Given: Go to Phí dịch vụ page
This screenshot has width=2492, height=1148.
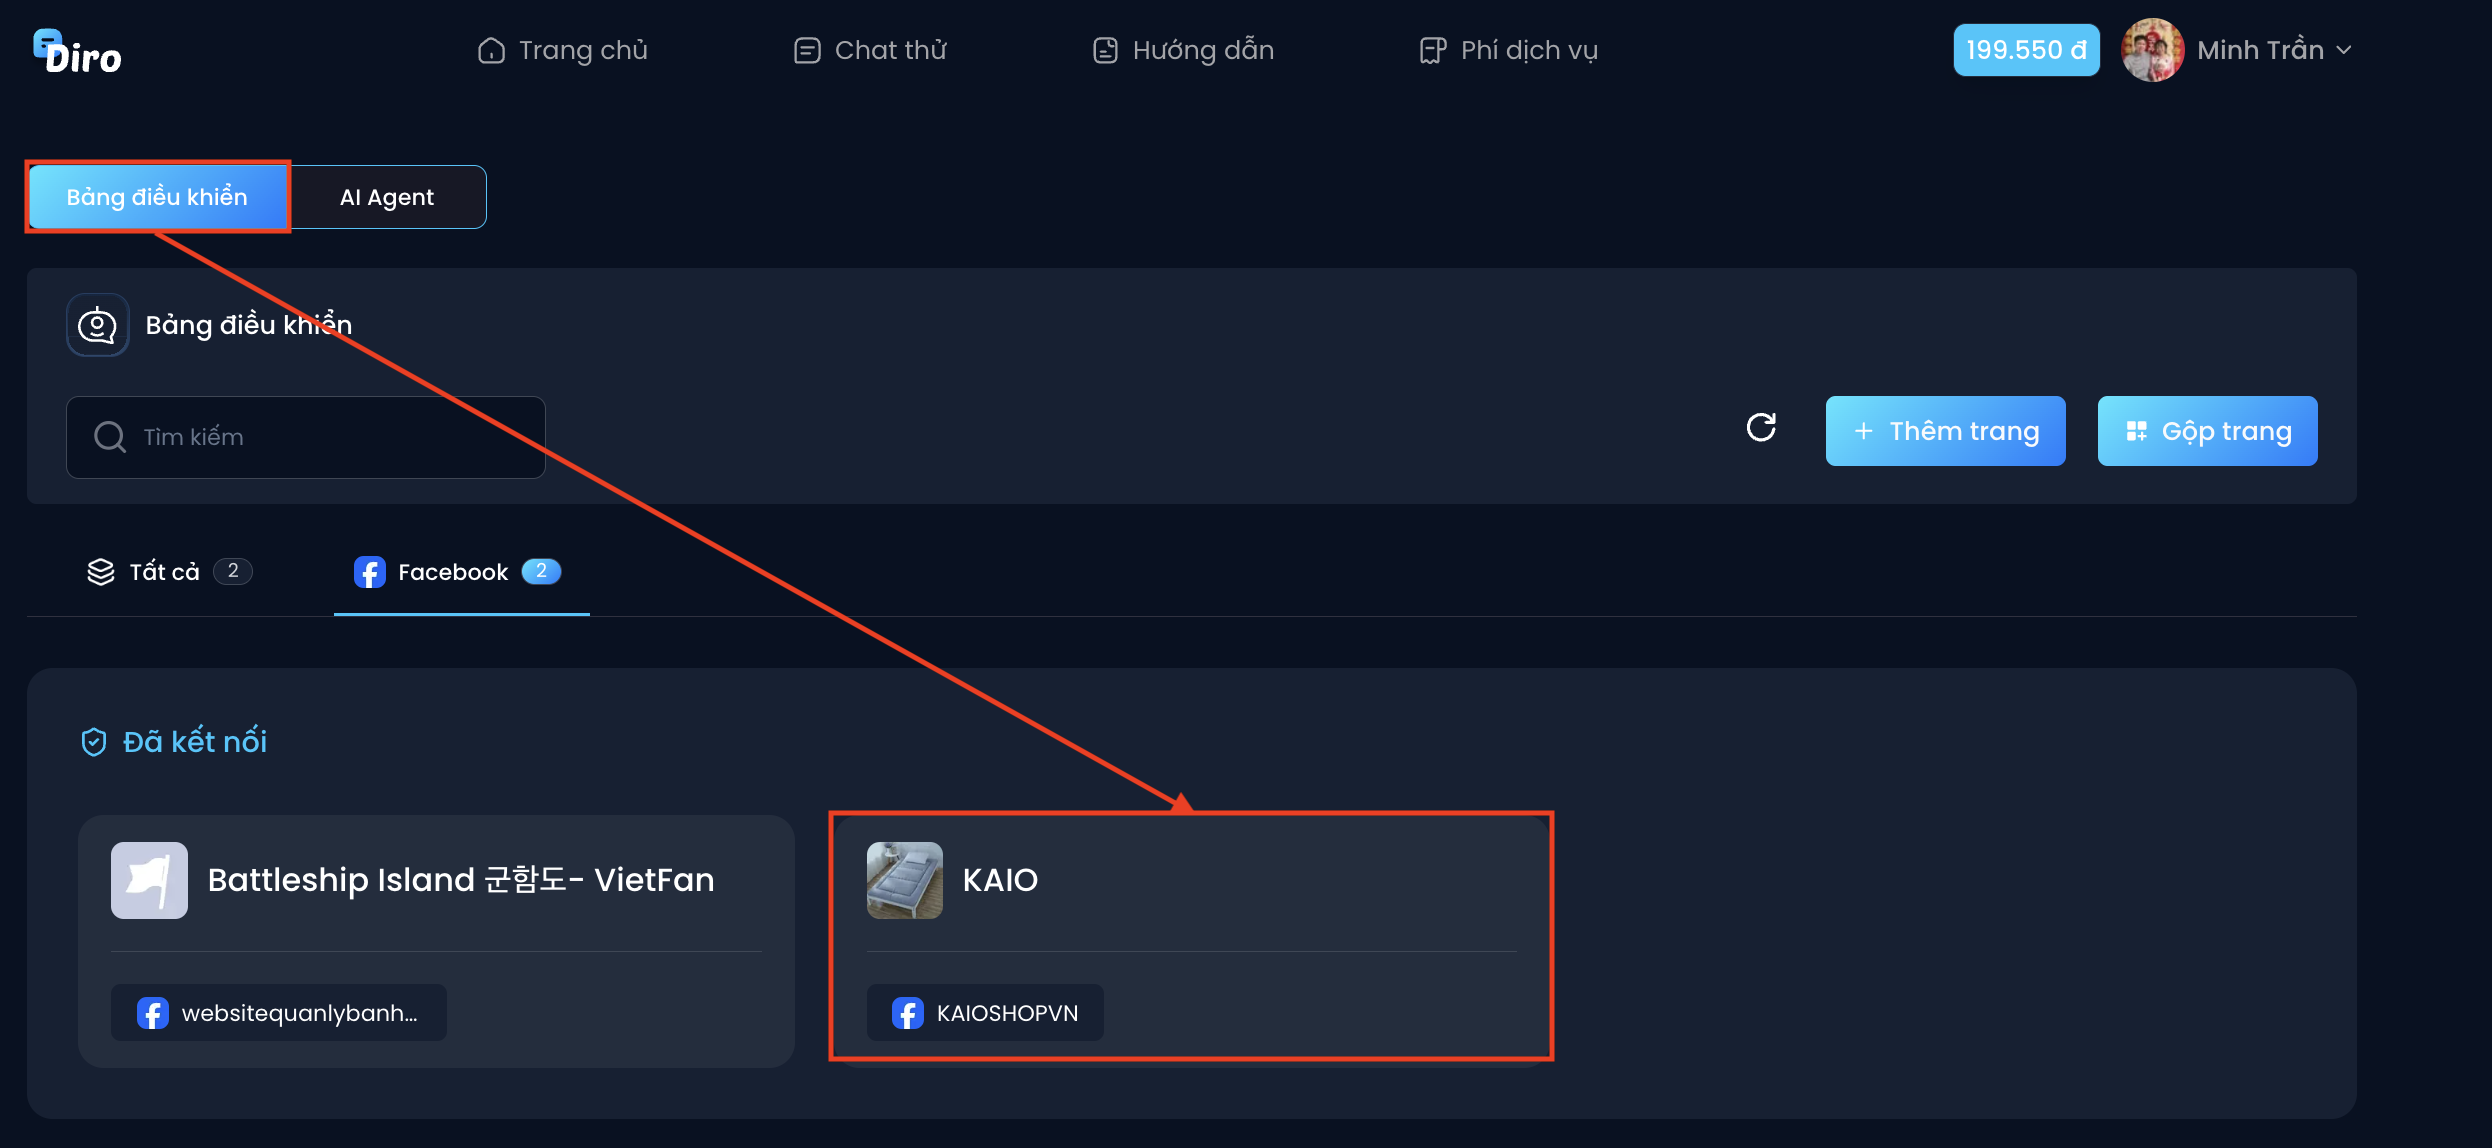Looking at the screenshot, I should (1508, 50).
